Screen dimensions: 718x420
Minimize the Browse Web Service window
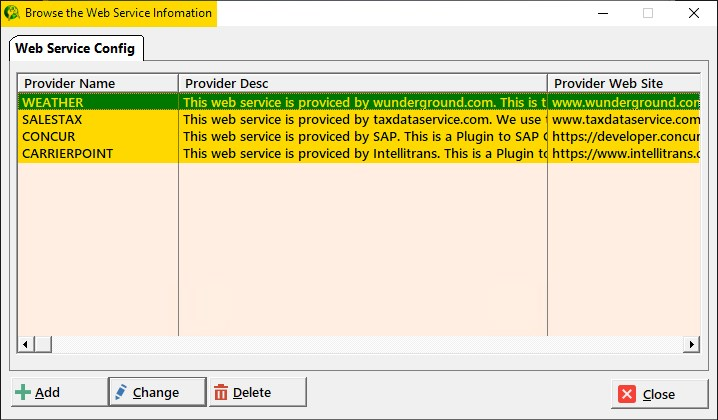[x=603, y=13]
